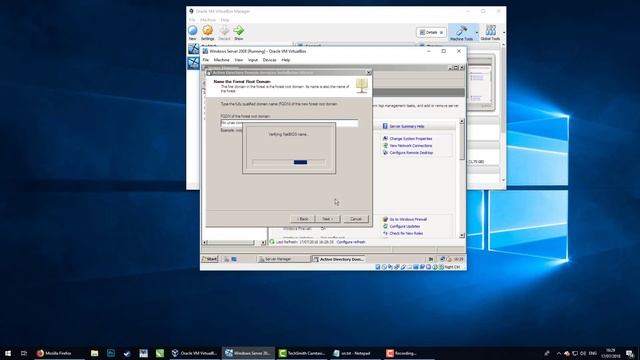The image size is (640, 360).
Task: Click the guest Show Desktop quick-launch icon
Action: coord(234,259)
